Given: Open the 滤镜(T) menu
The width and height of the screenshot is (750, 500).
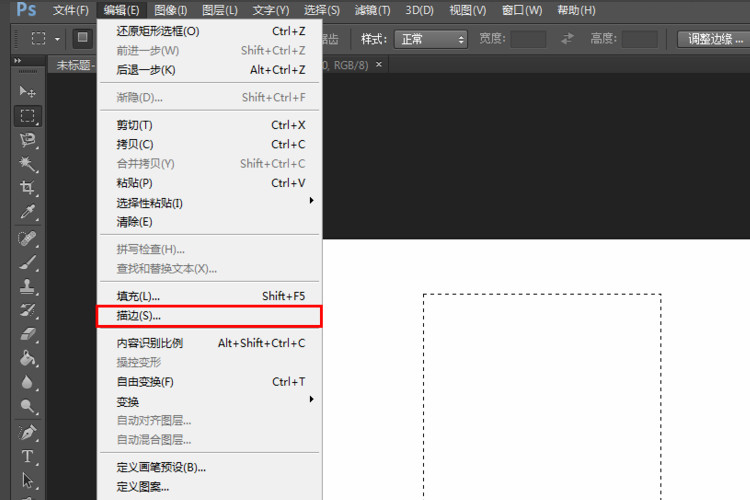Looking at the screenshot, I should pos(373,10).
